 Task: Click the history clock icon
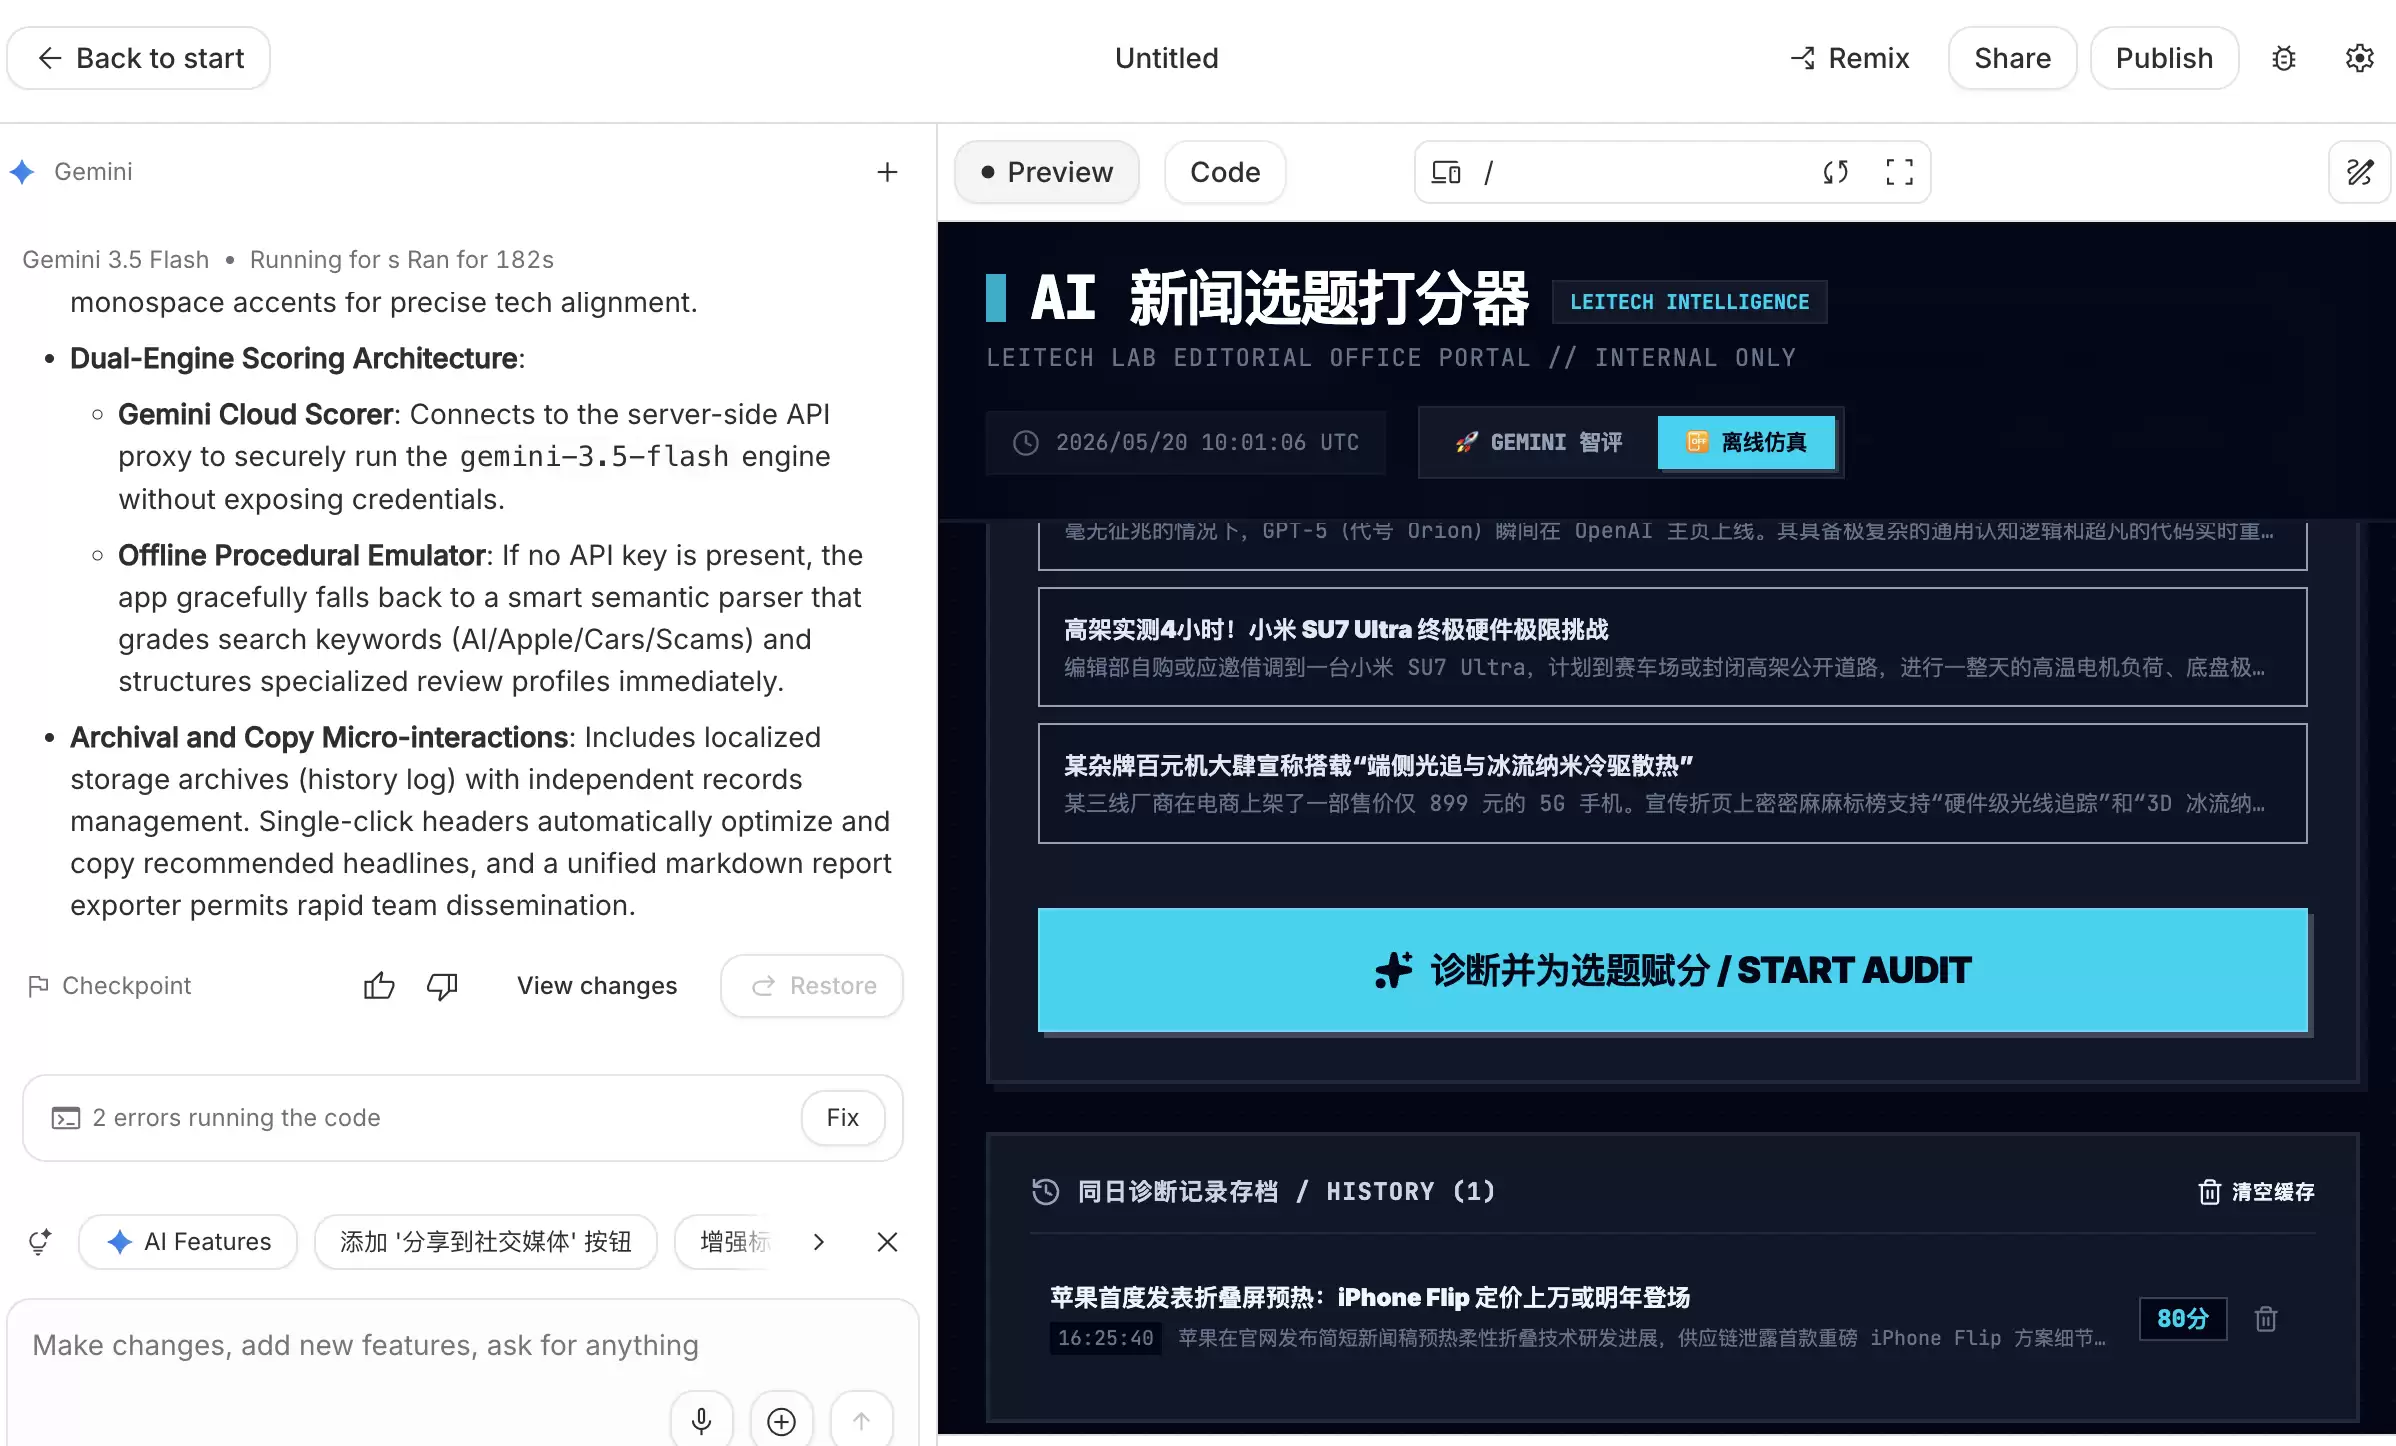[x=1046, y=1191]
